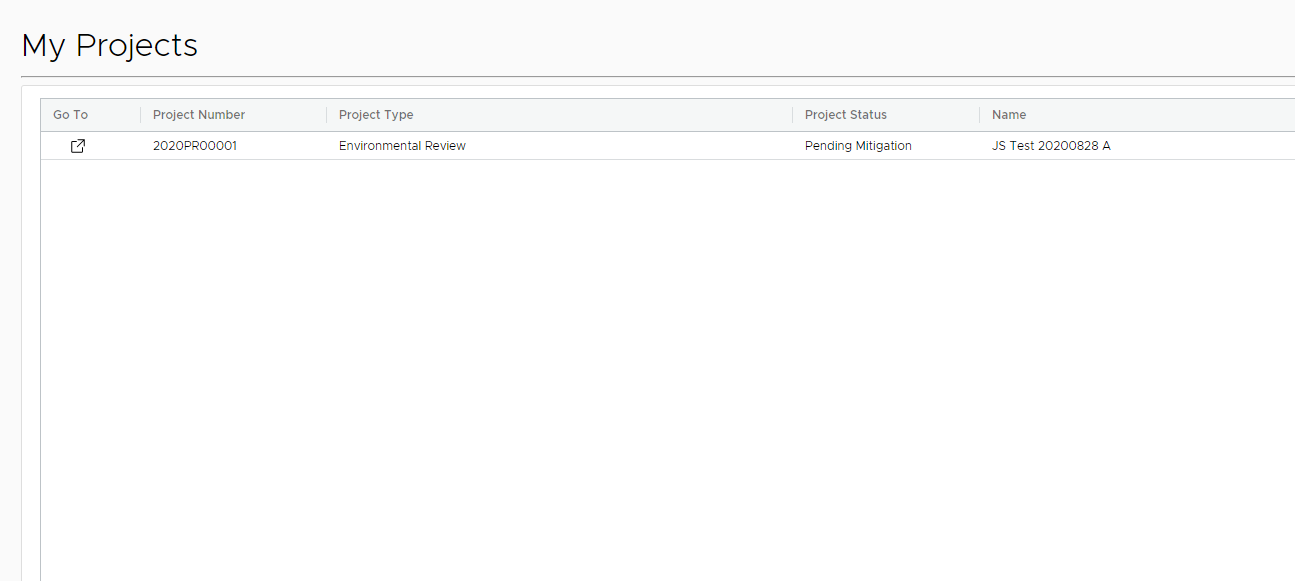The image size is (1295, 581).
Task: Select the JS Test 20200828 A name cell
Action: point(1051,146)
